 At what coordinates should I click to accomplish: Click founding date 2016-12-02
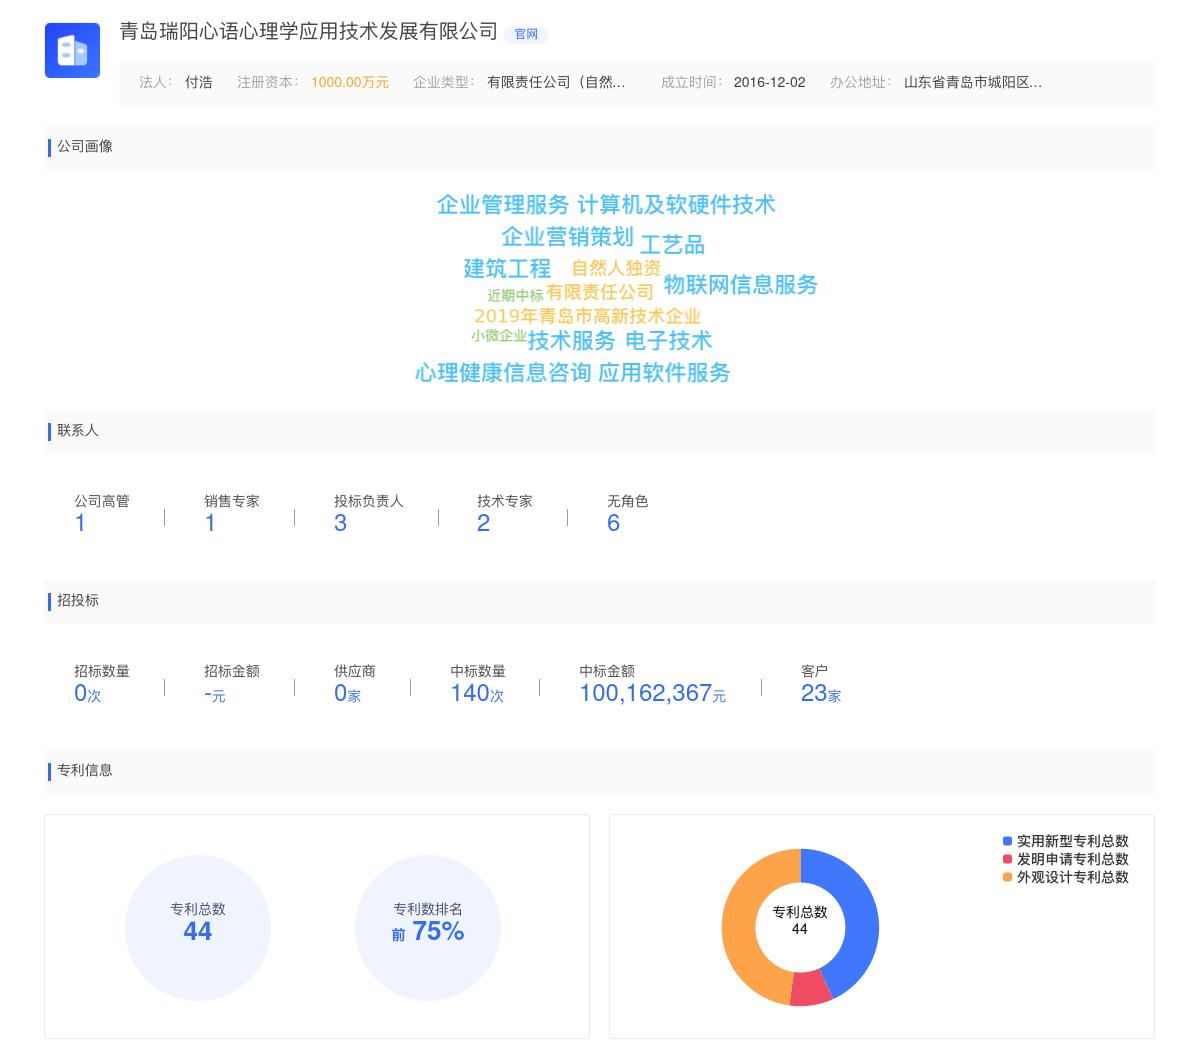click(769, 82)
